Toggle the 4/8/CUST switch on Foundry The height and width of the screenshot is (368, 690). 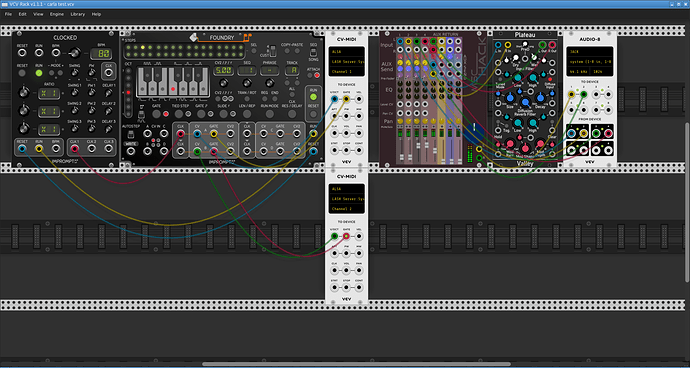tap(273, 50)
